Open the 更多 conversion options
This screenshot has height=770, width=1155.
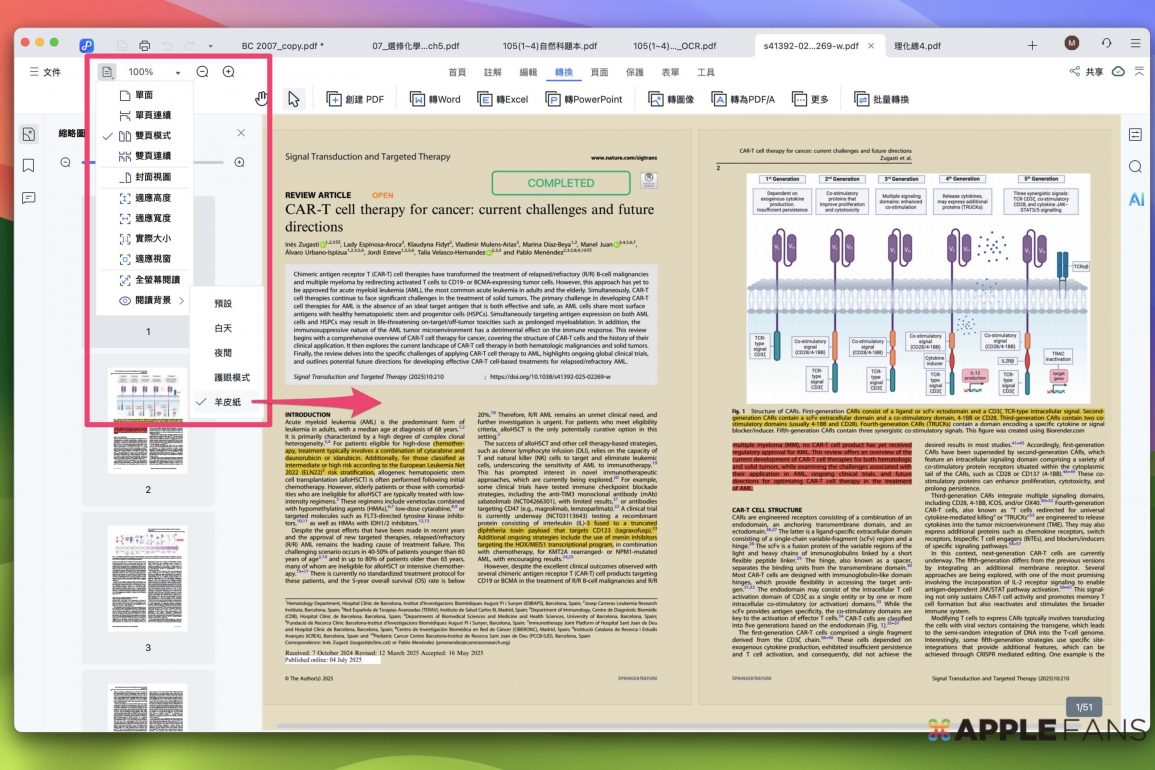click(810, 99)
